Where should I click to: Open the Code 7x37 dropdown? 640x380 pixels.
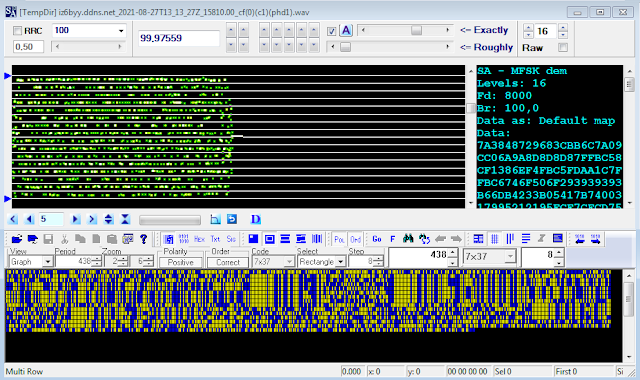point(289,262)
